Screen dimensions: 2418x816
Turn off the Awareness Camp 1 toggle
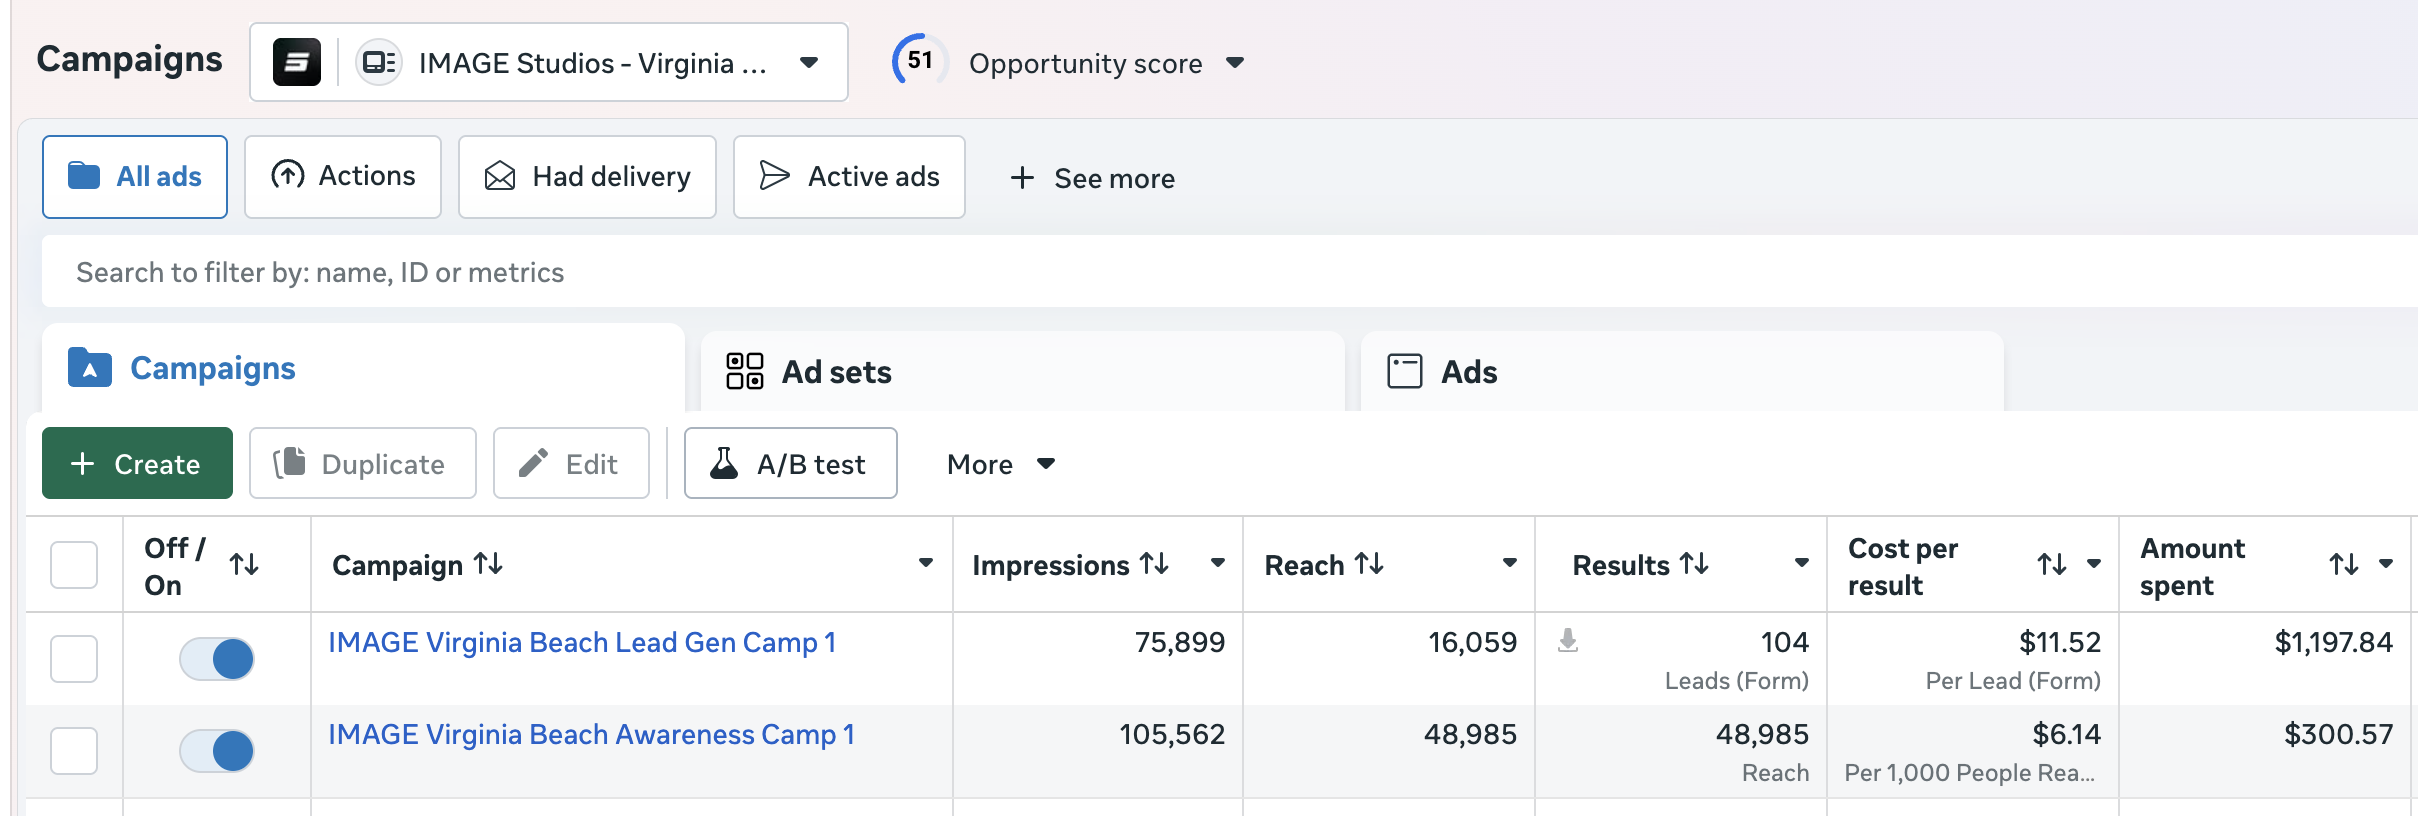click(217, 751)
